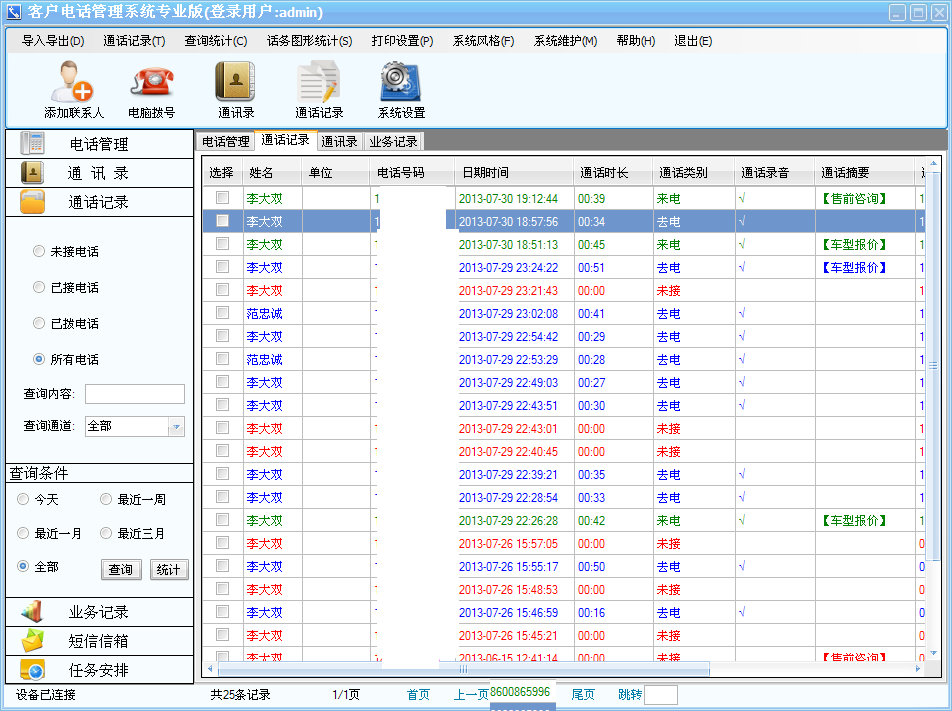Select the 已拨电话 radio button
952x711 pixels.
coord(39,323)
